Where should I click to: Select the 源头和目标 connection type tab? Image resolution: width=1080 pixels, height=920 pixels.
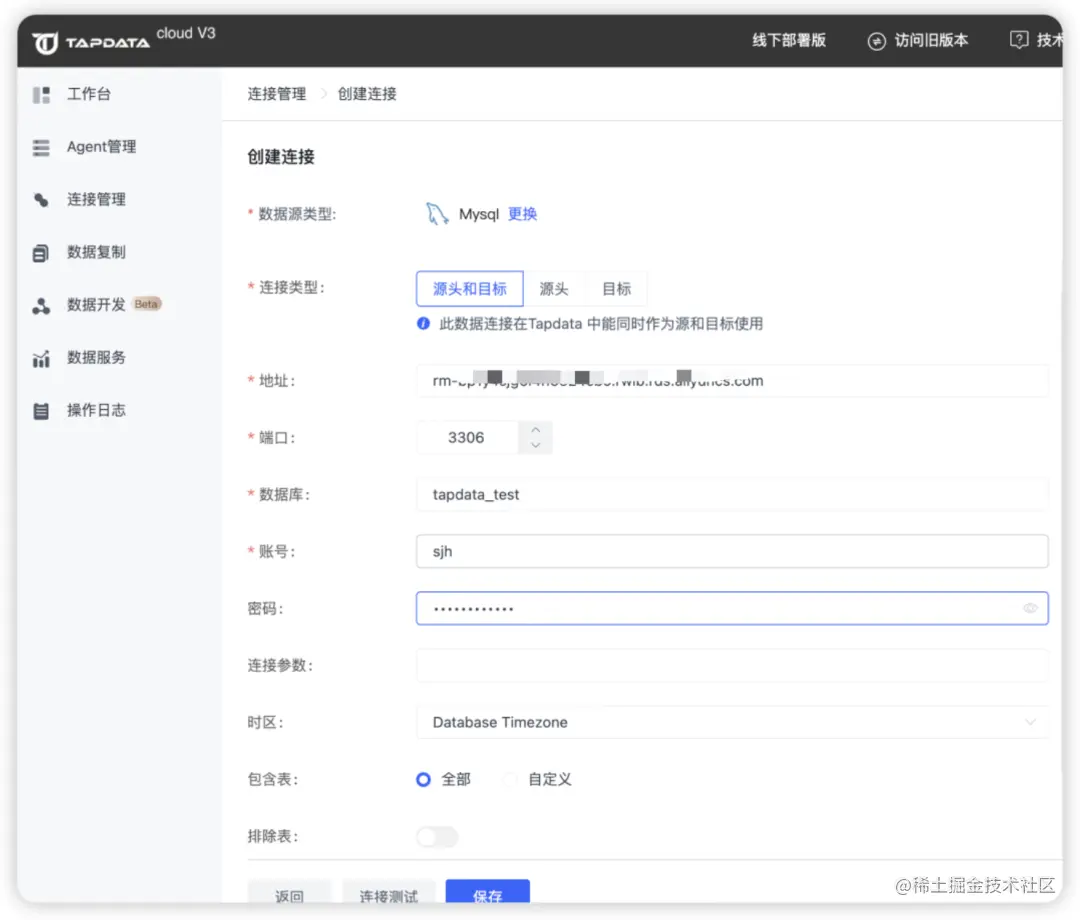click(x=470, y=289)
